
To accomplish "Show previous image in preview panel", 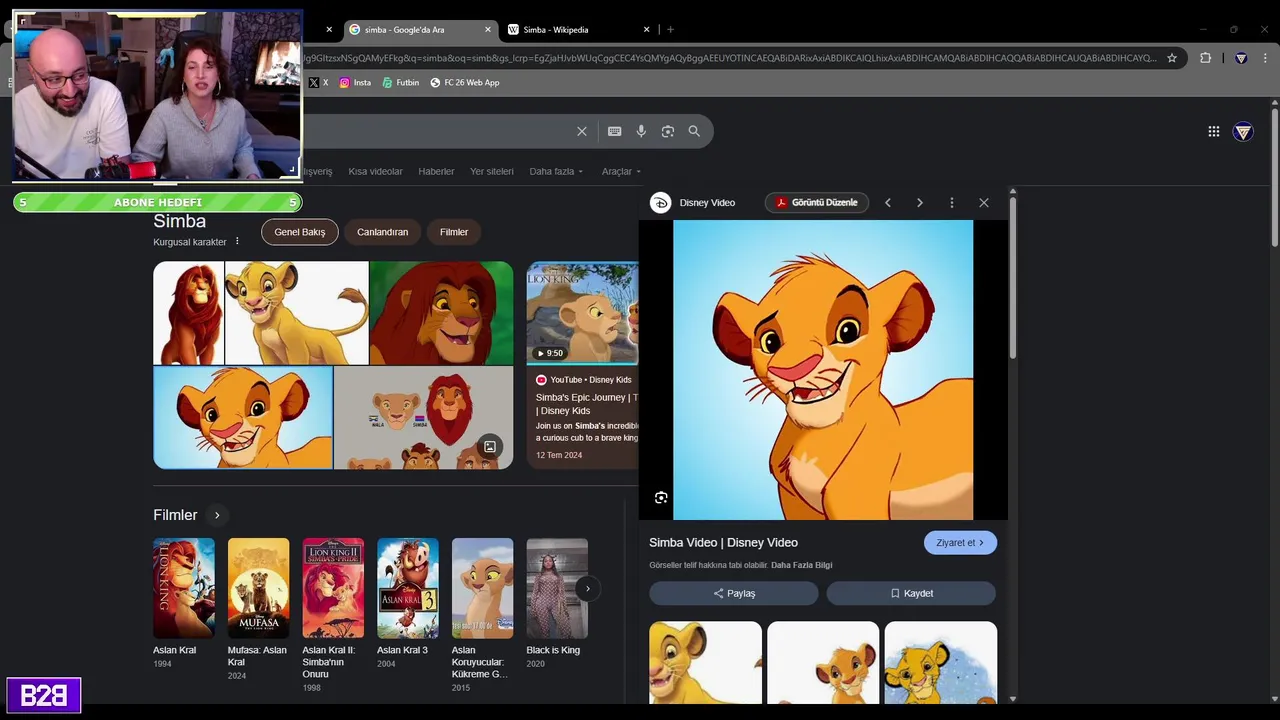I will coord(887,203).
